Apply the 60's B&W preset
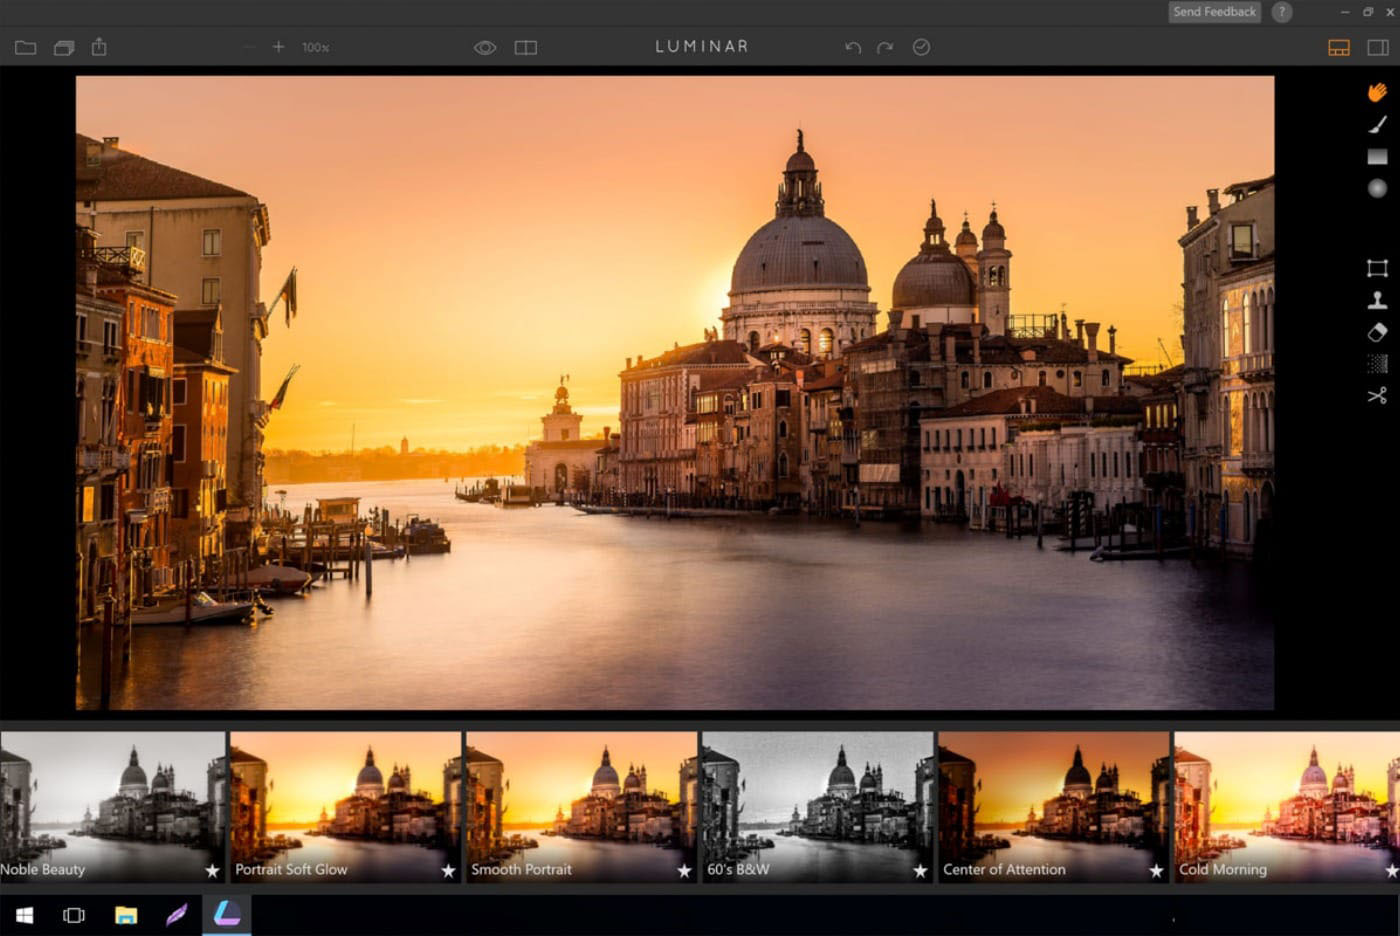Screen dimensions: 1400x936 (816, 805)
